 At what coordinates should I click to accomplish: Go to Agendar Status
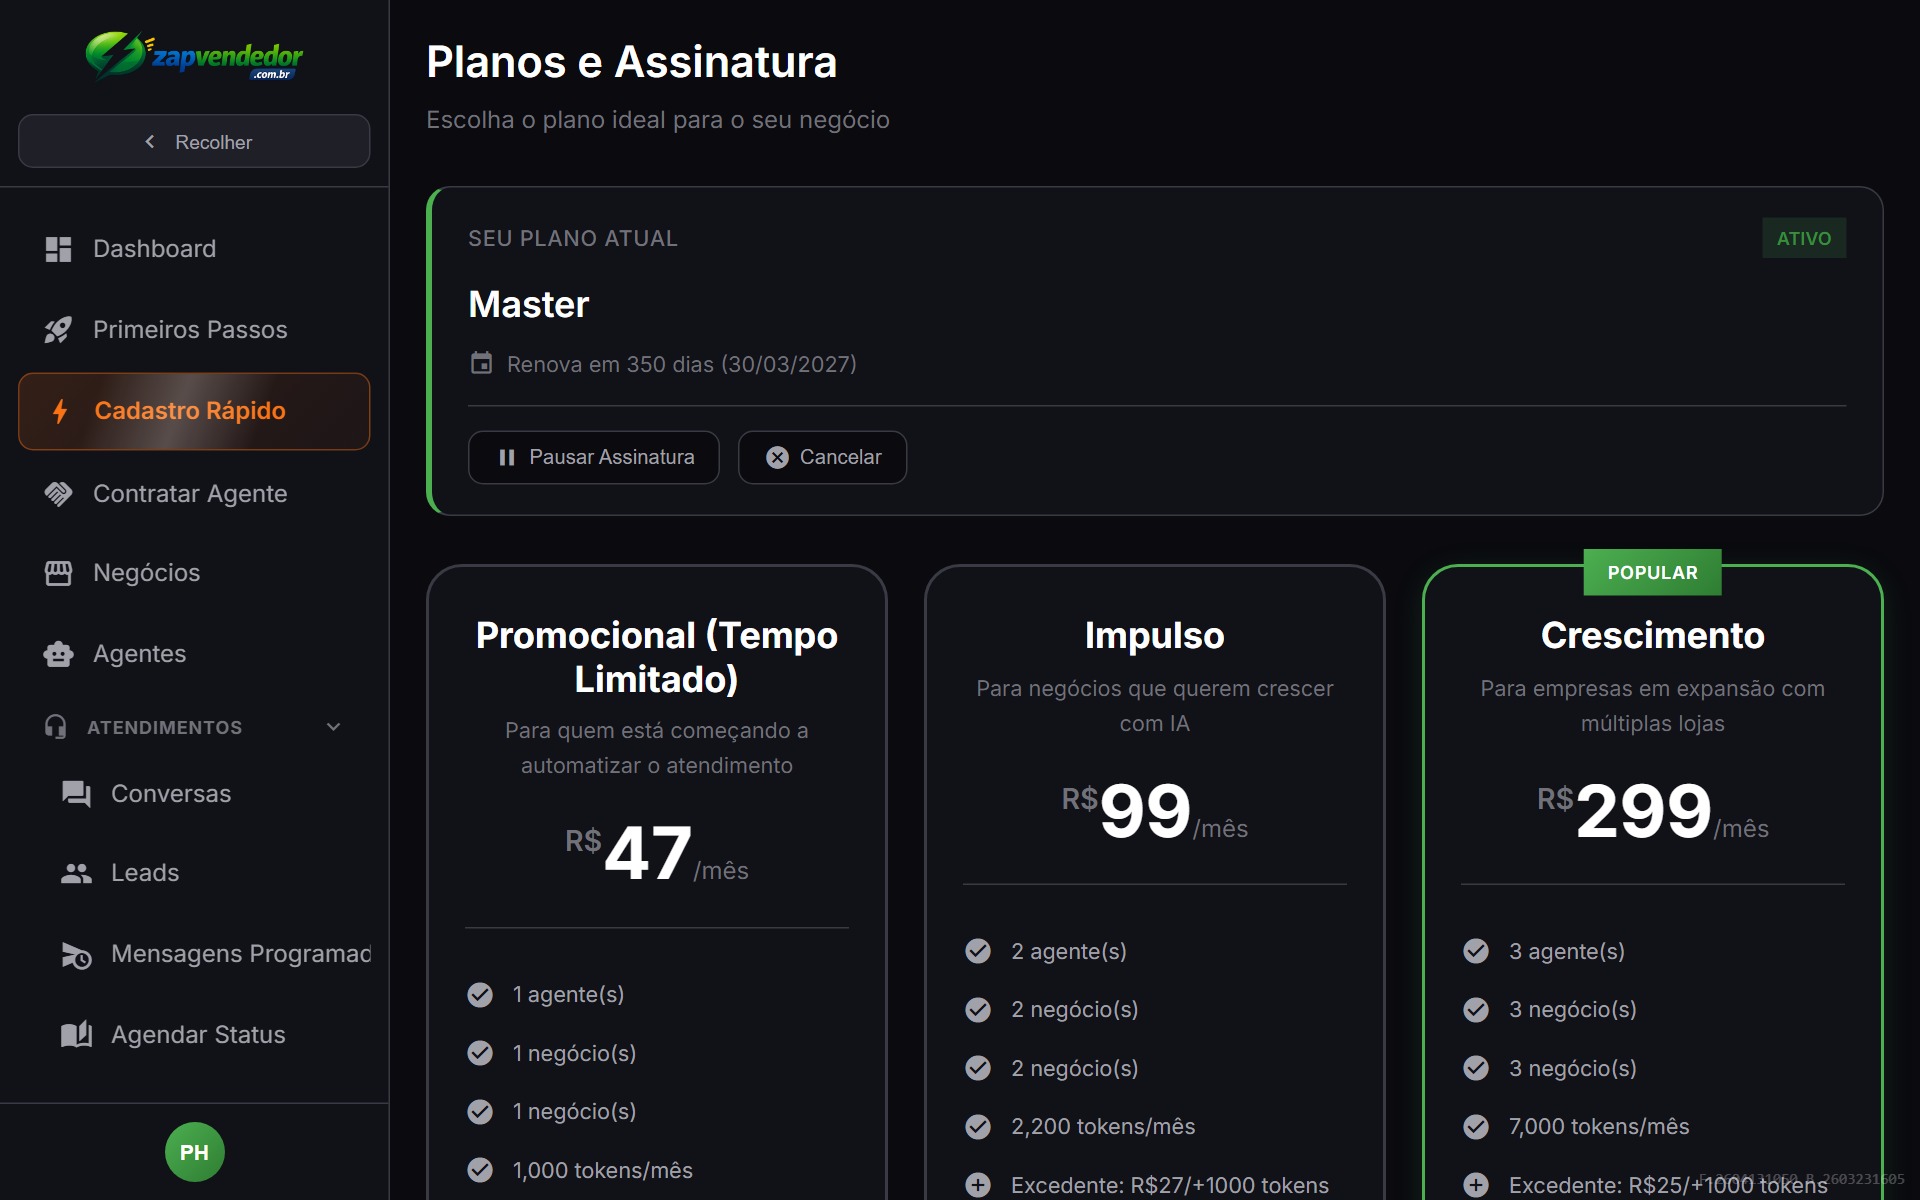coord(203,1035)
